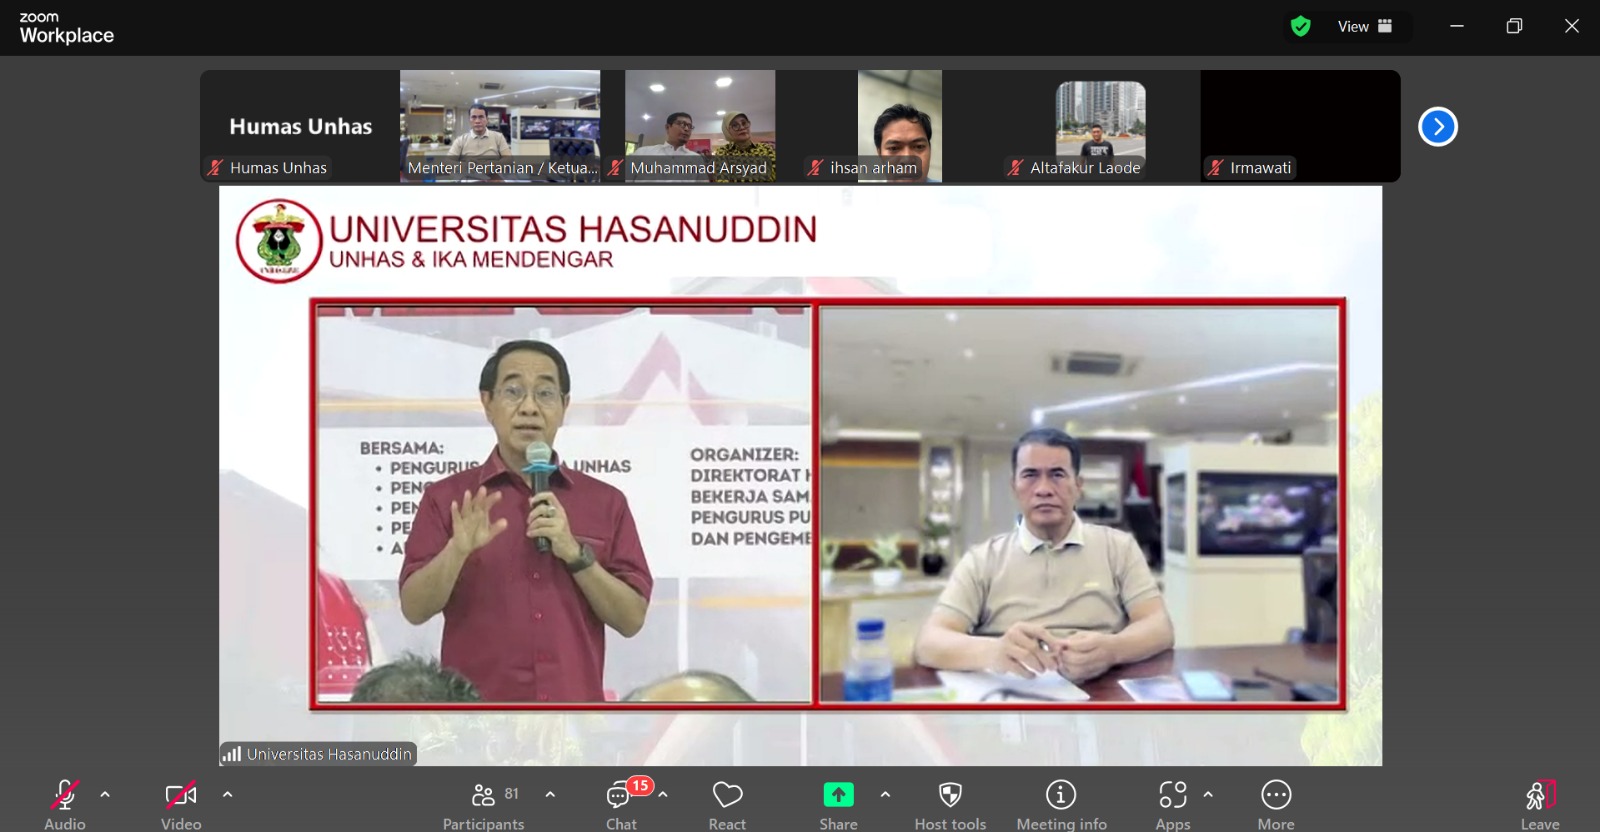
Task: Click green encryption shield icon
Action: tap(1300, 26)
